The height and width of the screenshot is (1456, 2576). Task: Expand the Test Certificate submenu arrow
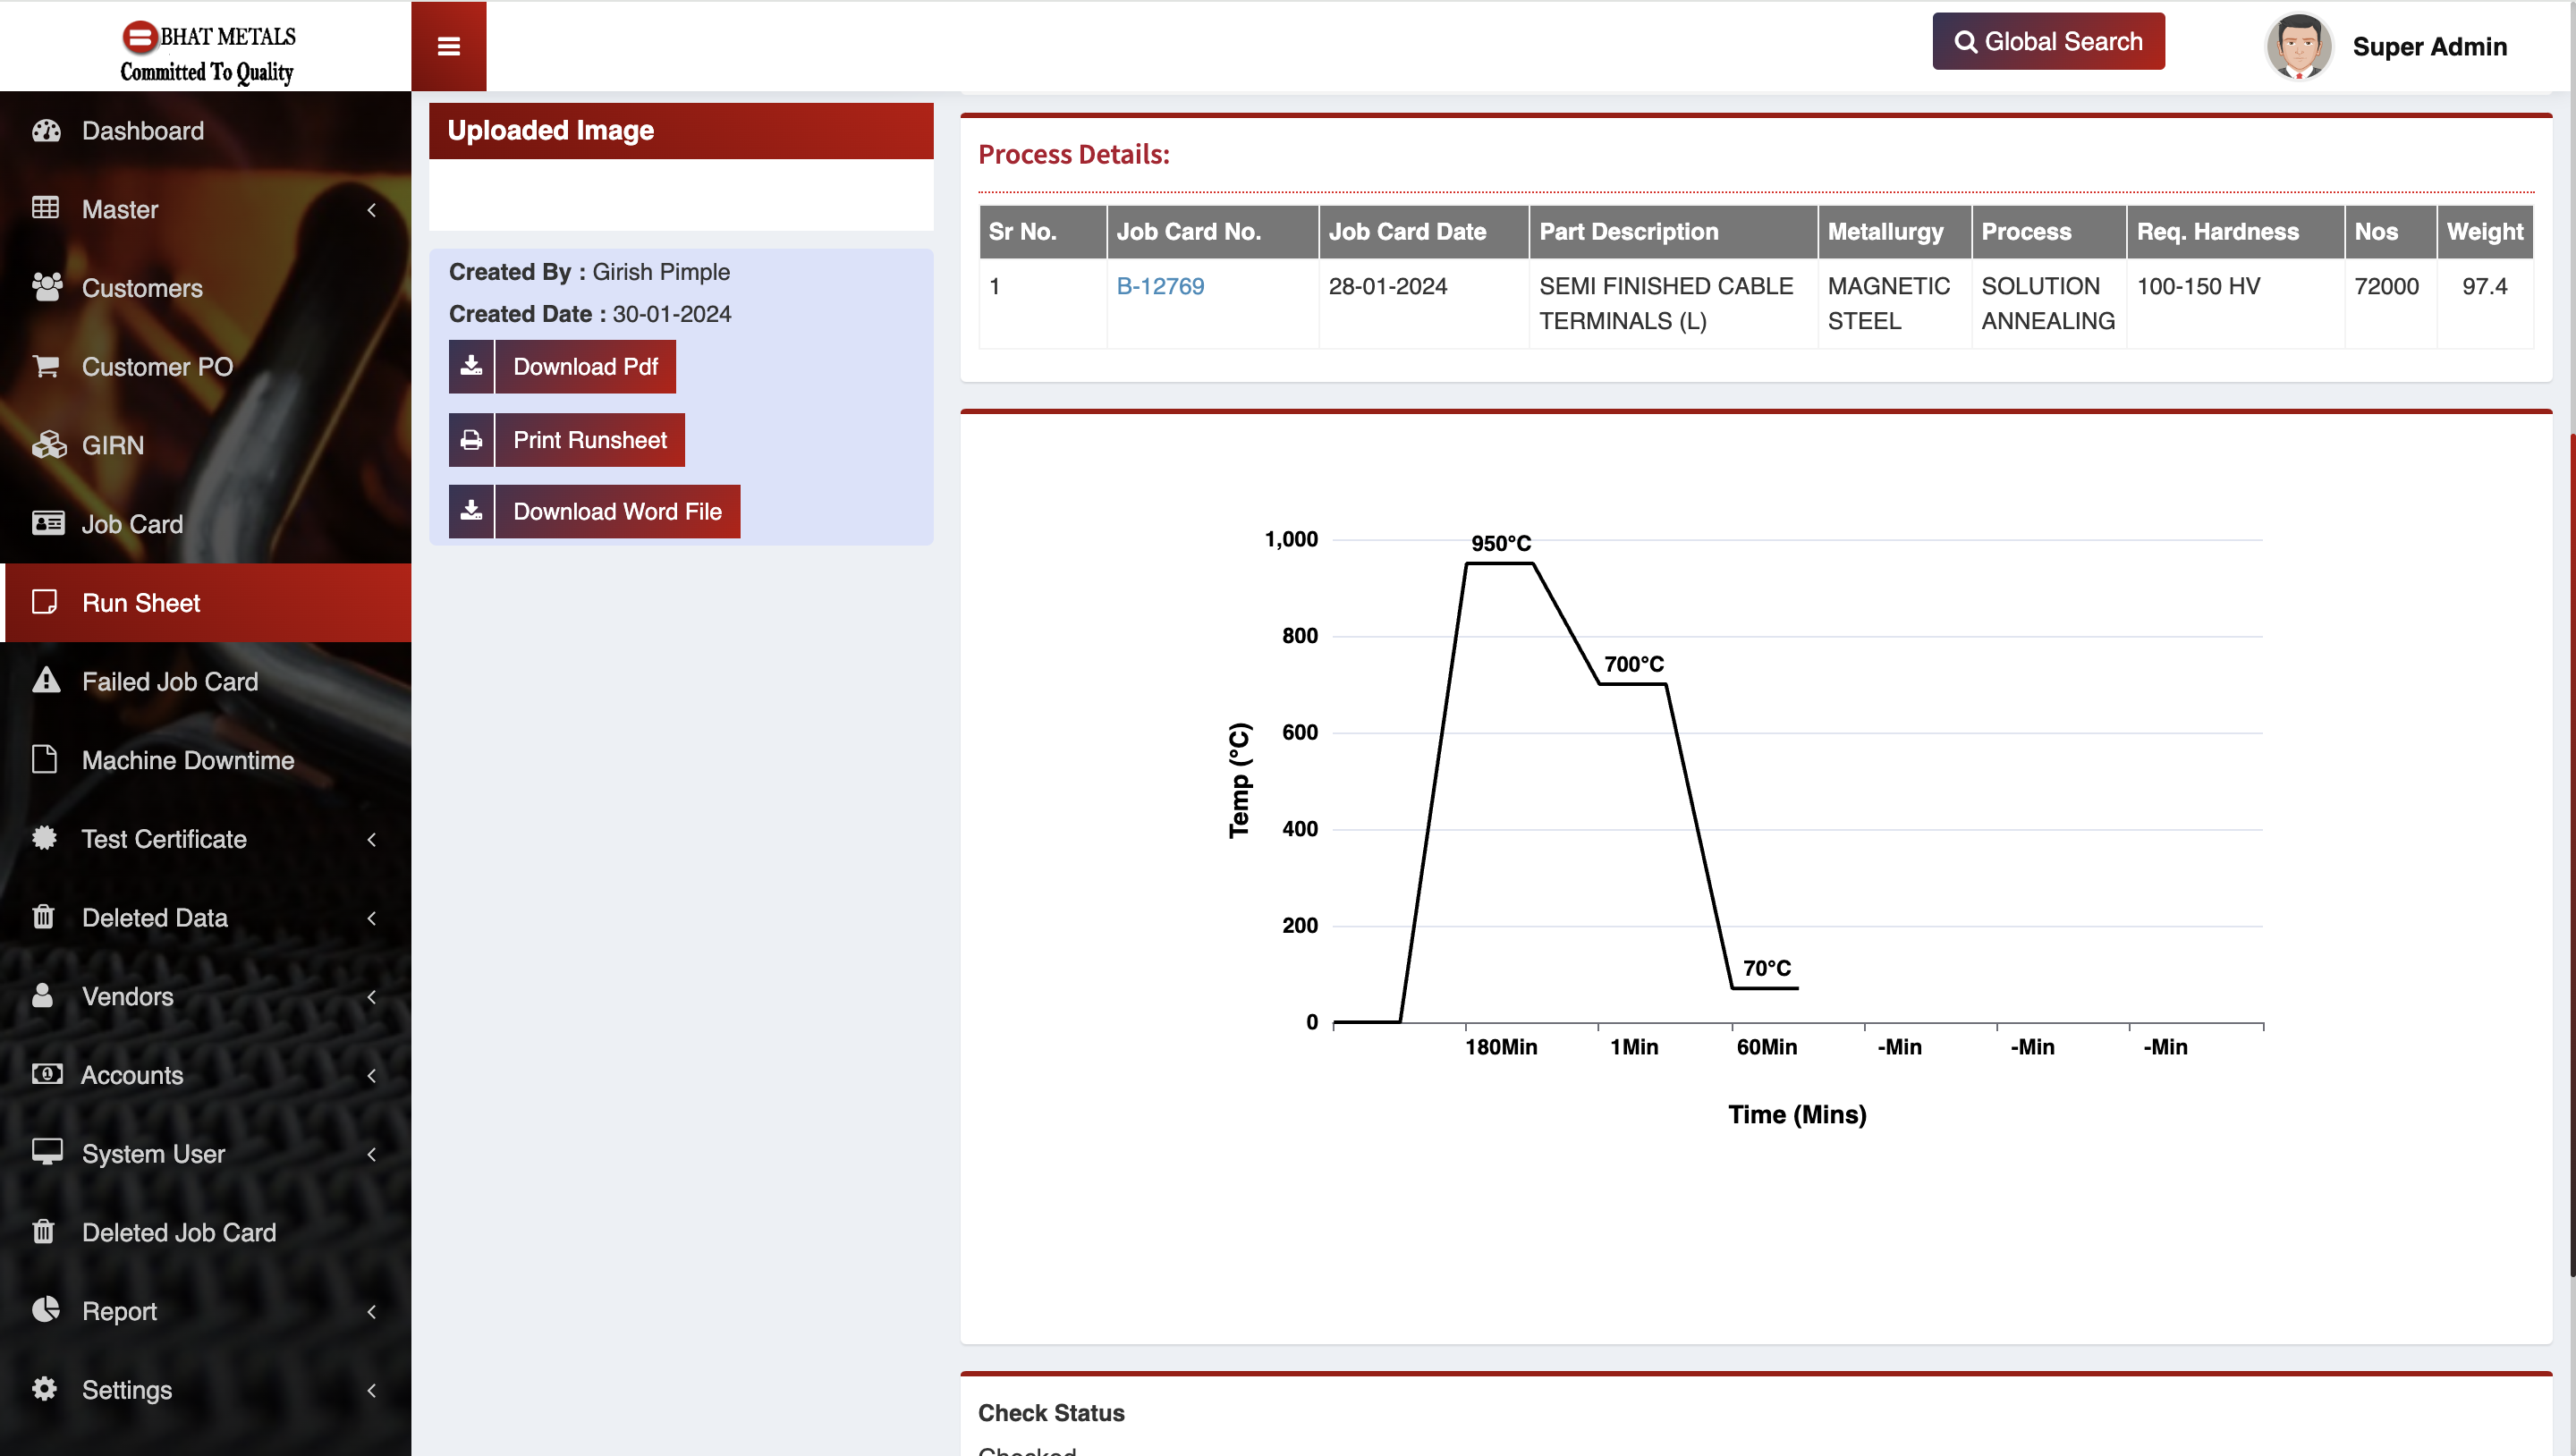tap(371, 839)
